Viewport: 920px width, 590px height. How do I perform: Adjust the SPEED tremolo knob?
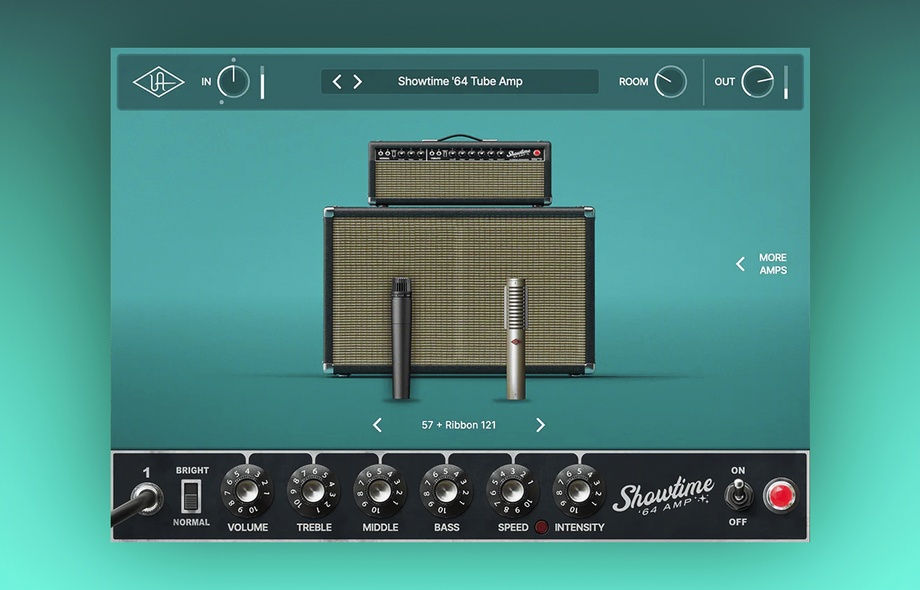point(513,491)
